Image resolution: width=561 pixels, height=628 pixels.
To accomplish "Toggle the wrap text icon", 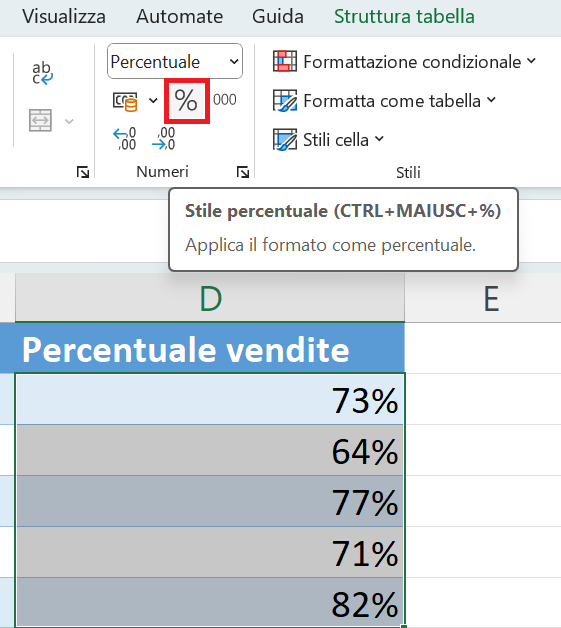I will (42, 73).
